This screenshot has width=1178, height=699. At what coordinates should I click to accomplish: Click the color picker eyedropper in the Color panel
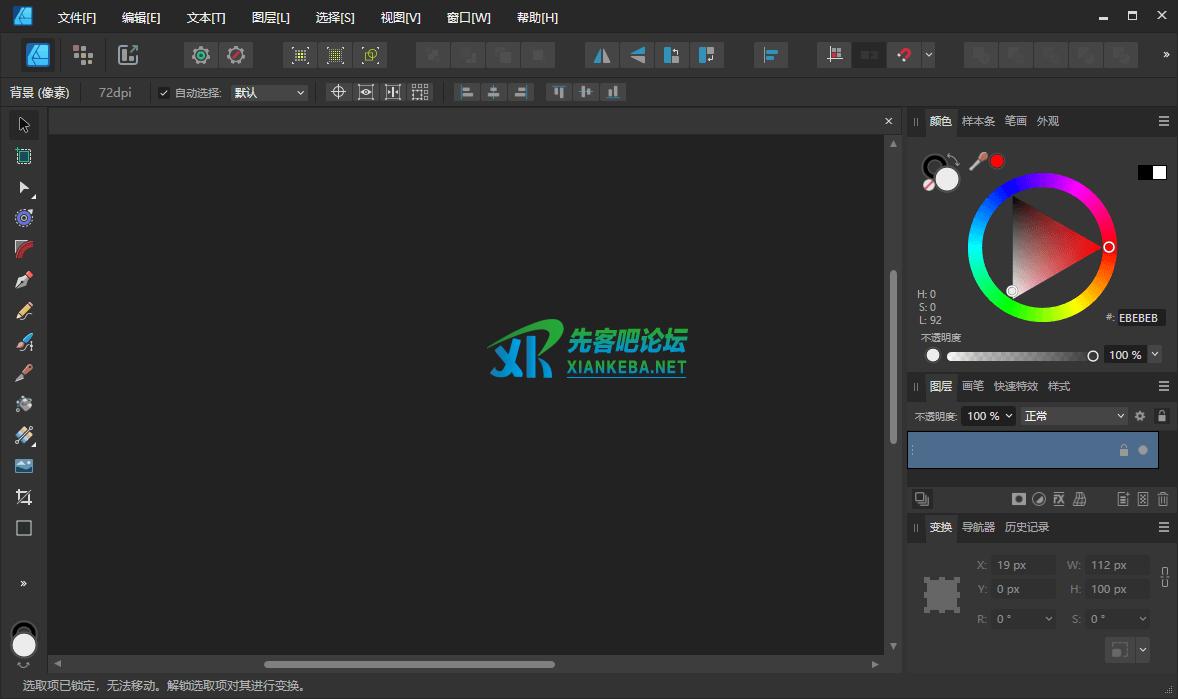click(x=978, y=161)
